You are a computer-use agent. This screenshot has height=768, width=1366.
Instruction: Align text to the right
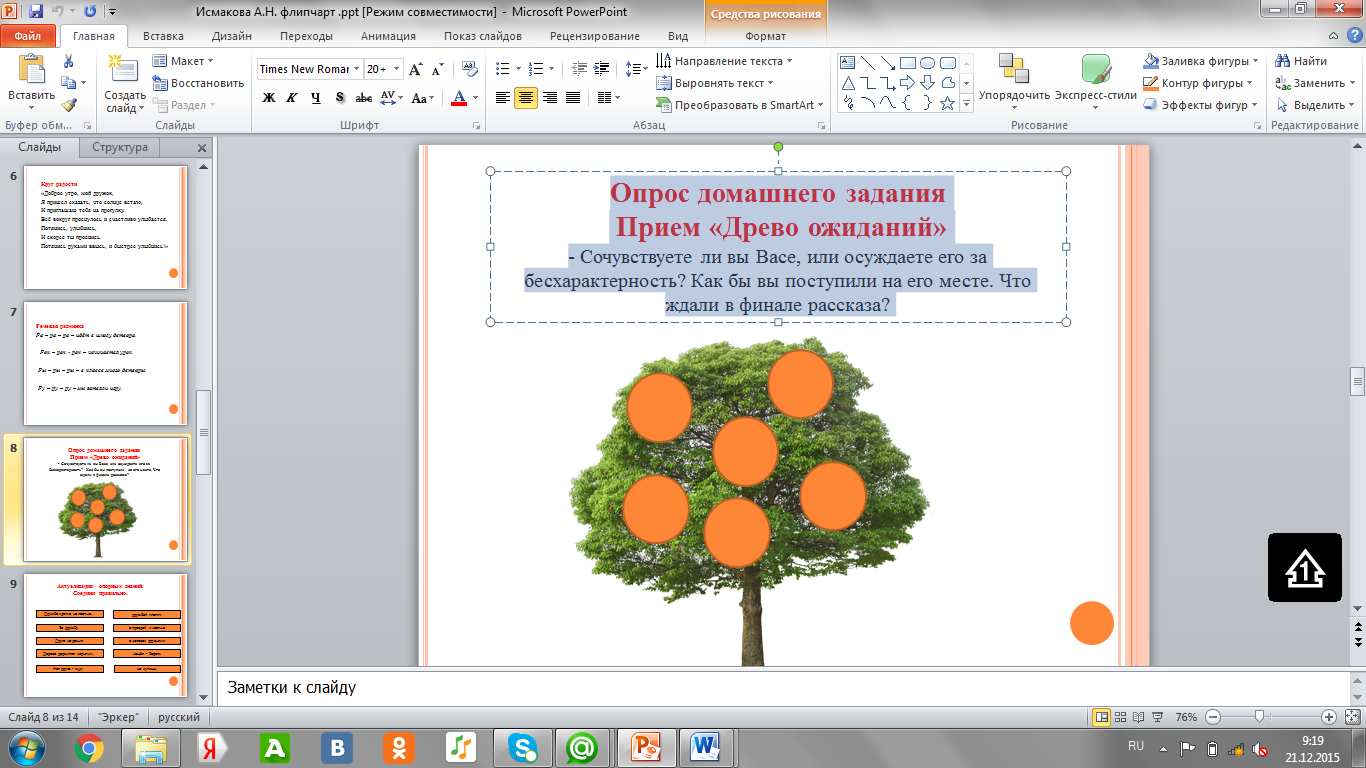click(550, 98)
